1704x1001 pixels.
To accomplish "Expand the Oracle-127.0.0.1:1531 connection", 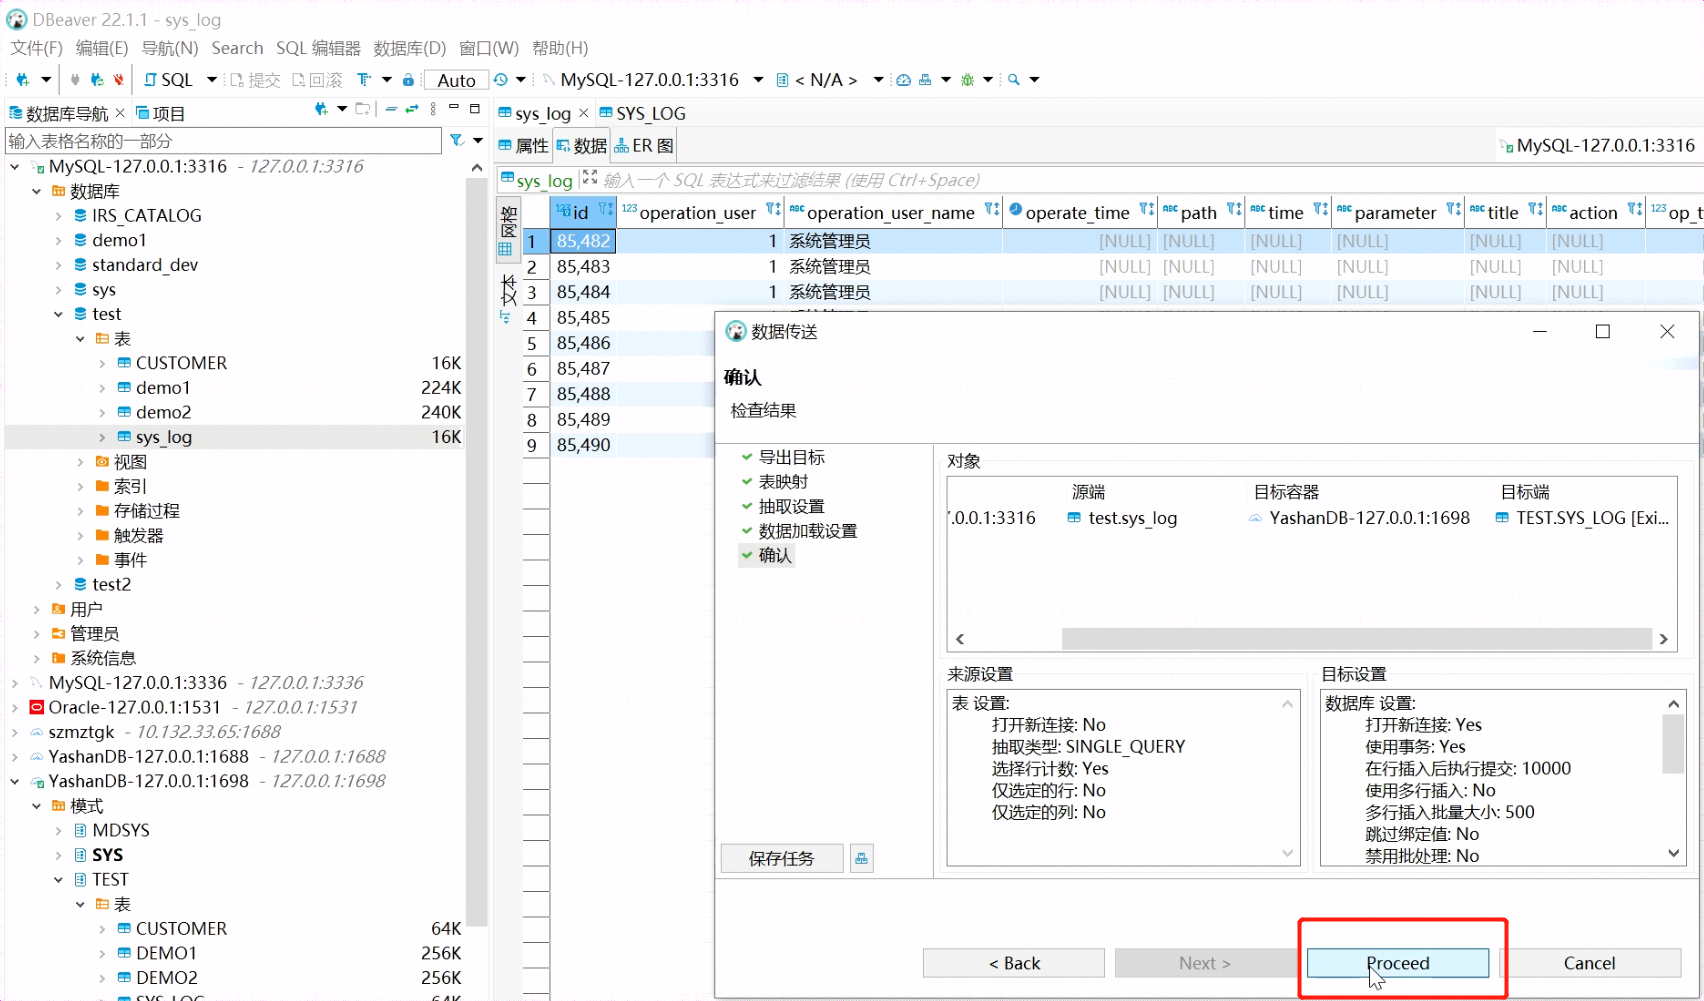I will click(x=15, y=707).
